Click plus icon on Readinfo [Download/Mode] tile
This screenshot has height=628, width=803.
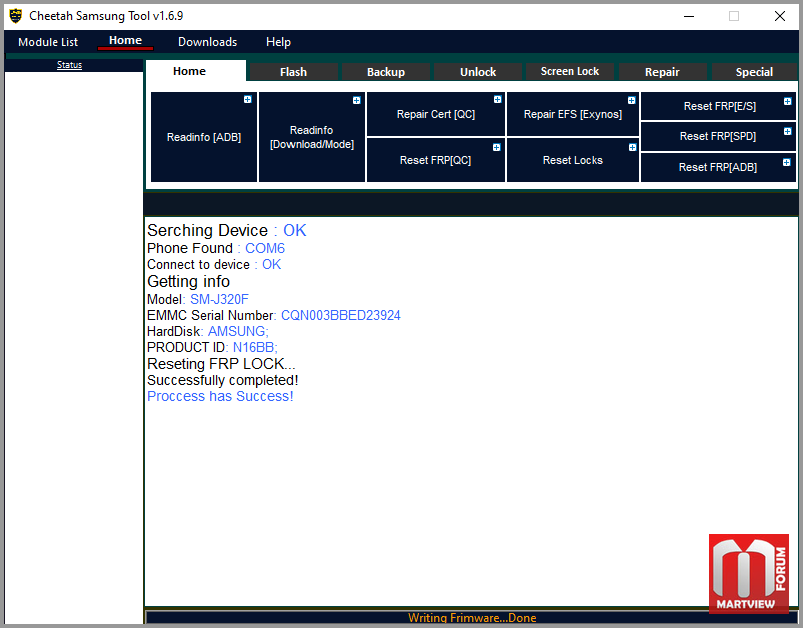(356, 100)
